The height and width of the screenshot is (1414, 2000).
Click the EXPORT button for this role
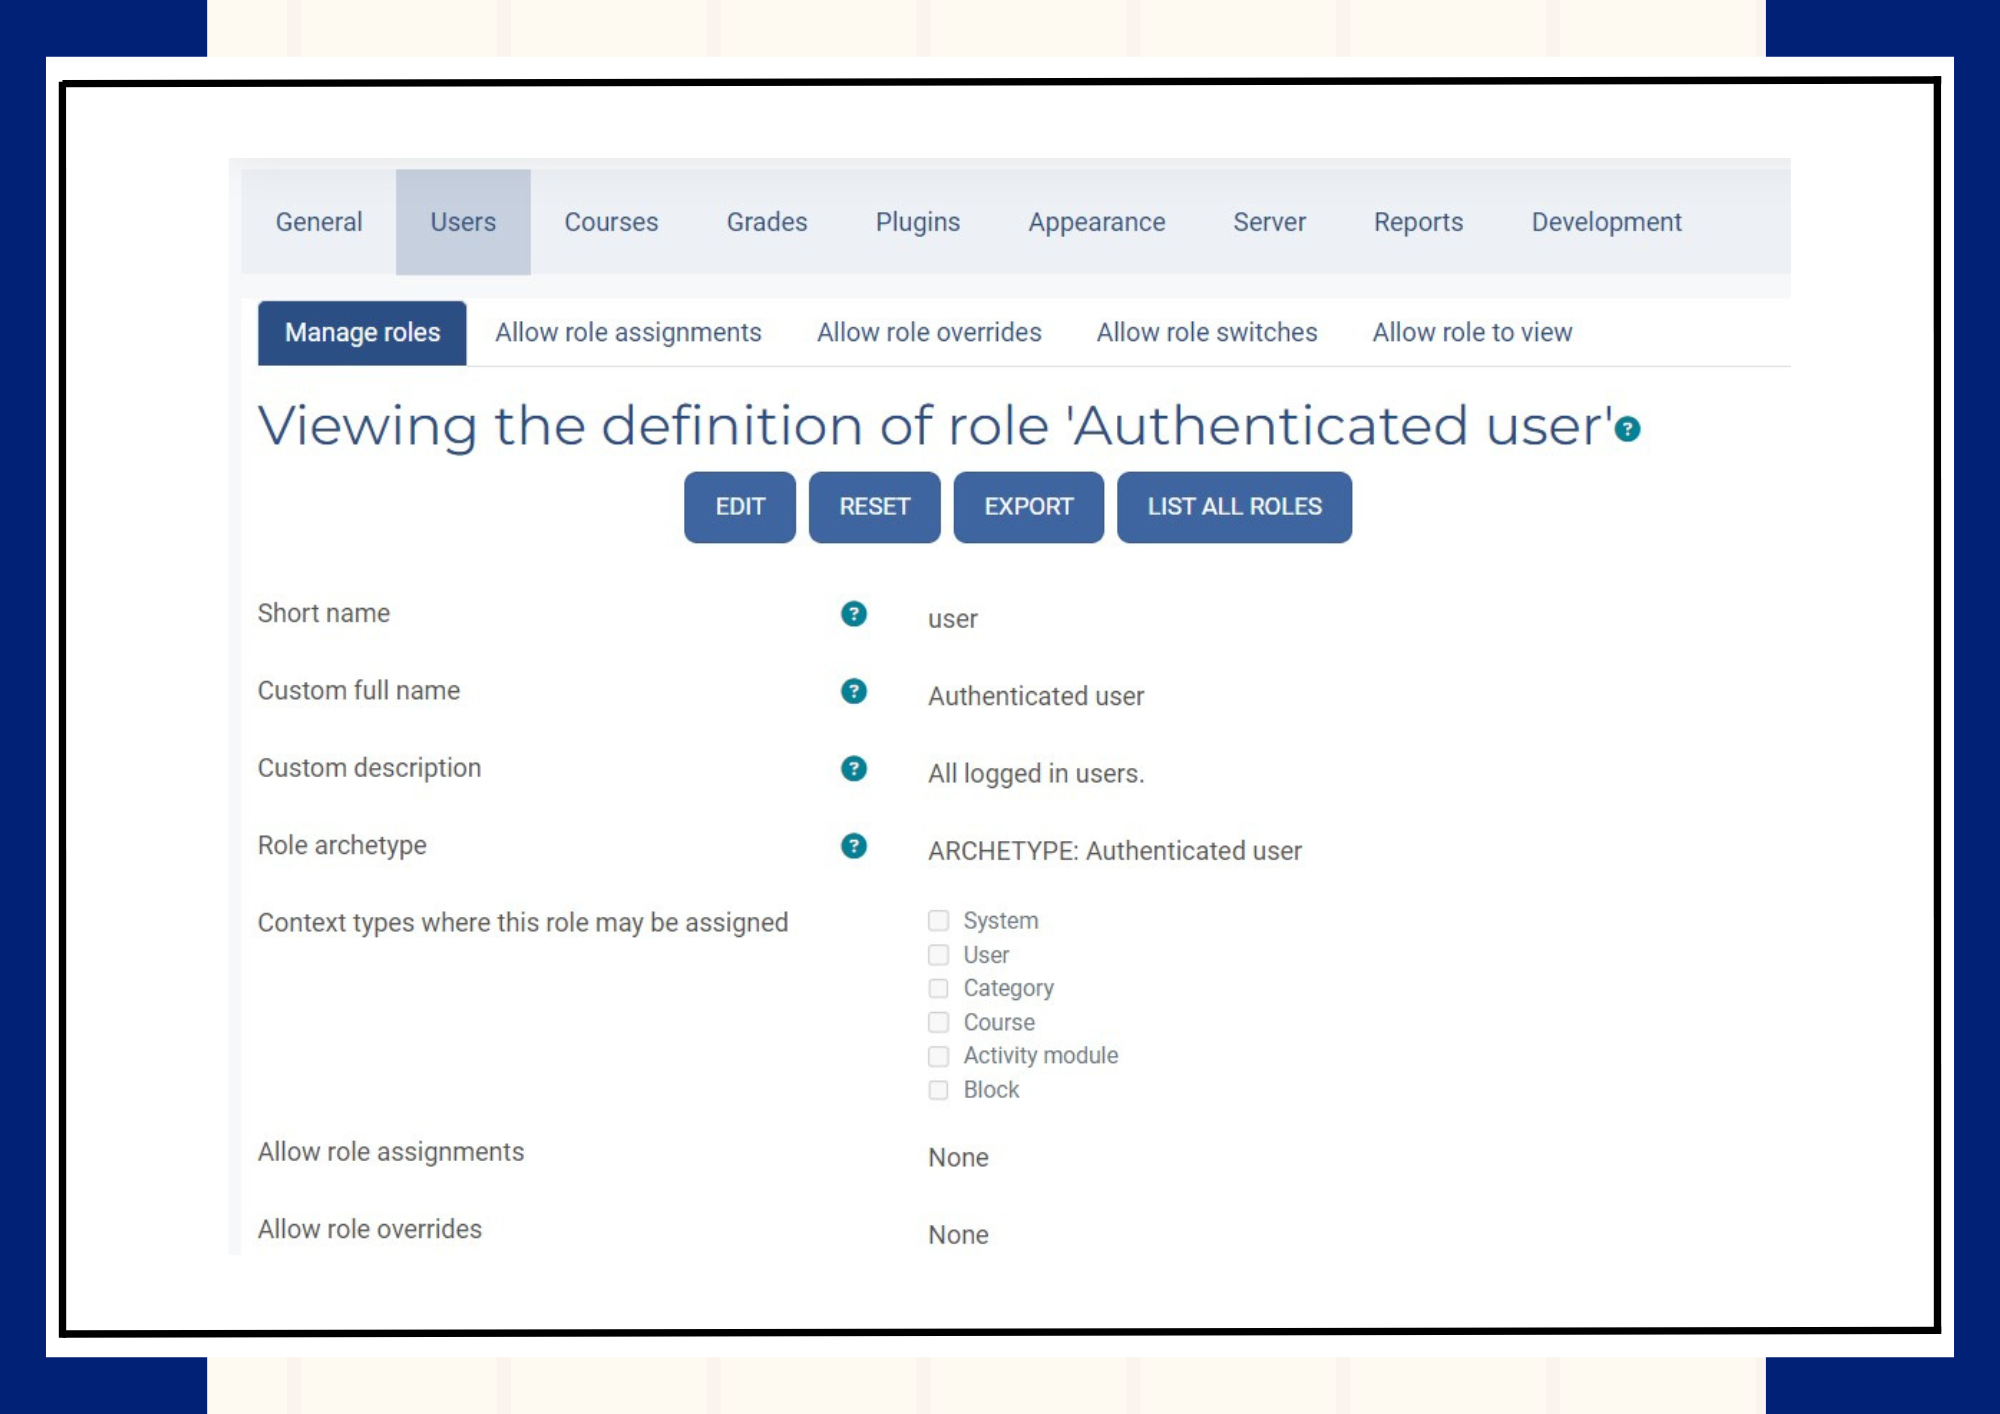pos(1028,507)
